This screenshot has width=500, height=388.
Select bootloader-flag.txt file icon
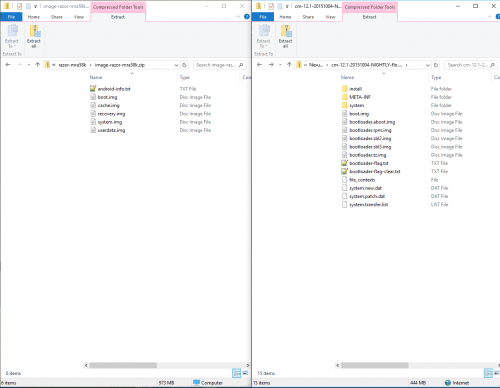tap(345, 163)
